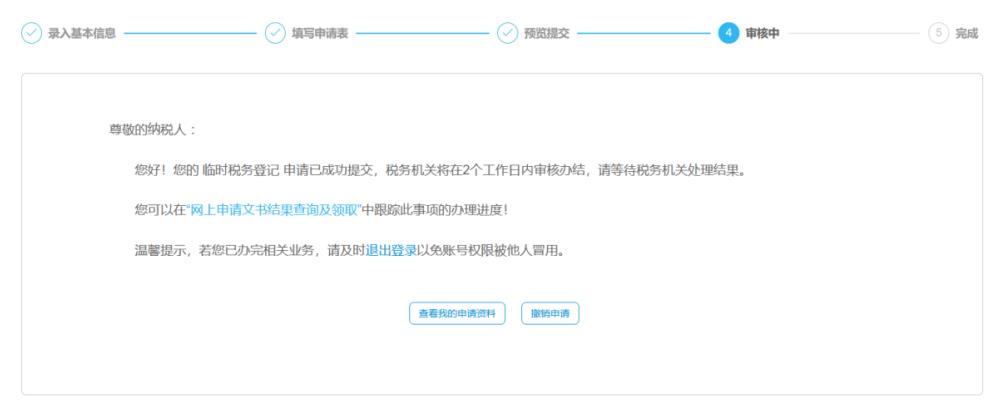The width and height of the screenshot is (995, 412).
Task: Click the checkmark icon beside 填写申请表
Action: click(x=275, y=33)
